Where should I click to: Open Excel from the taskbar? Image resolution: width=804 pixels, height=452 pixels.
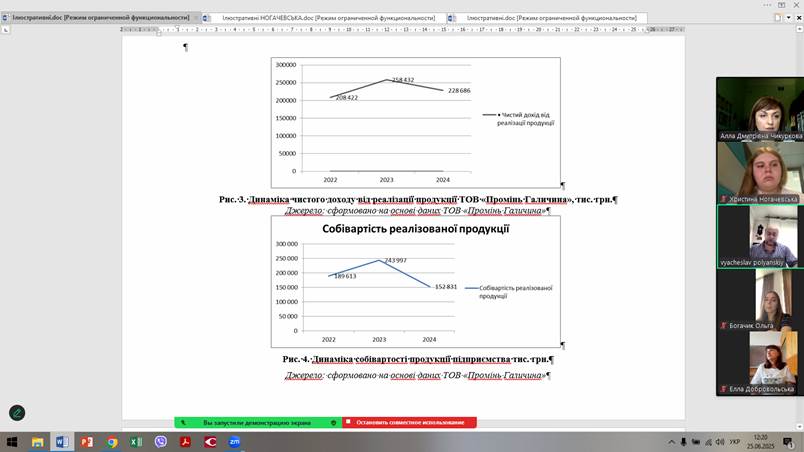tap(136, 441)
